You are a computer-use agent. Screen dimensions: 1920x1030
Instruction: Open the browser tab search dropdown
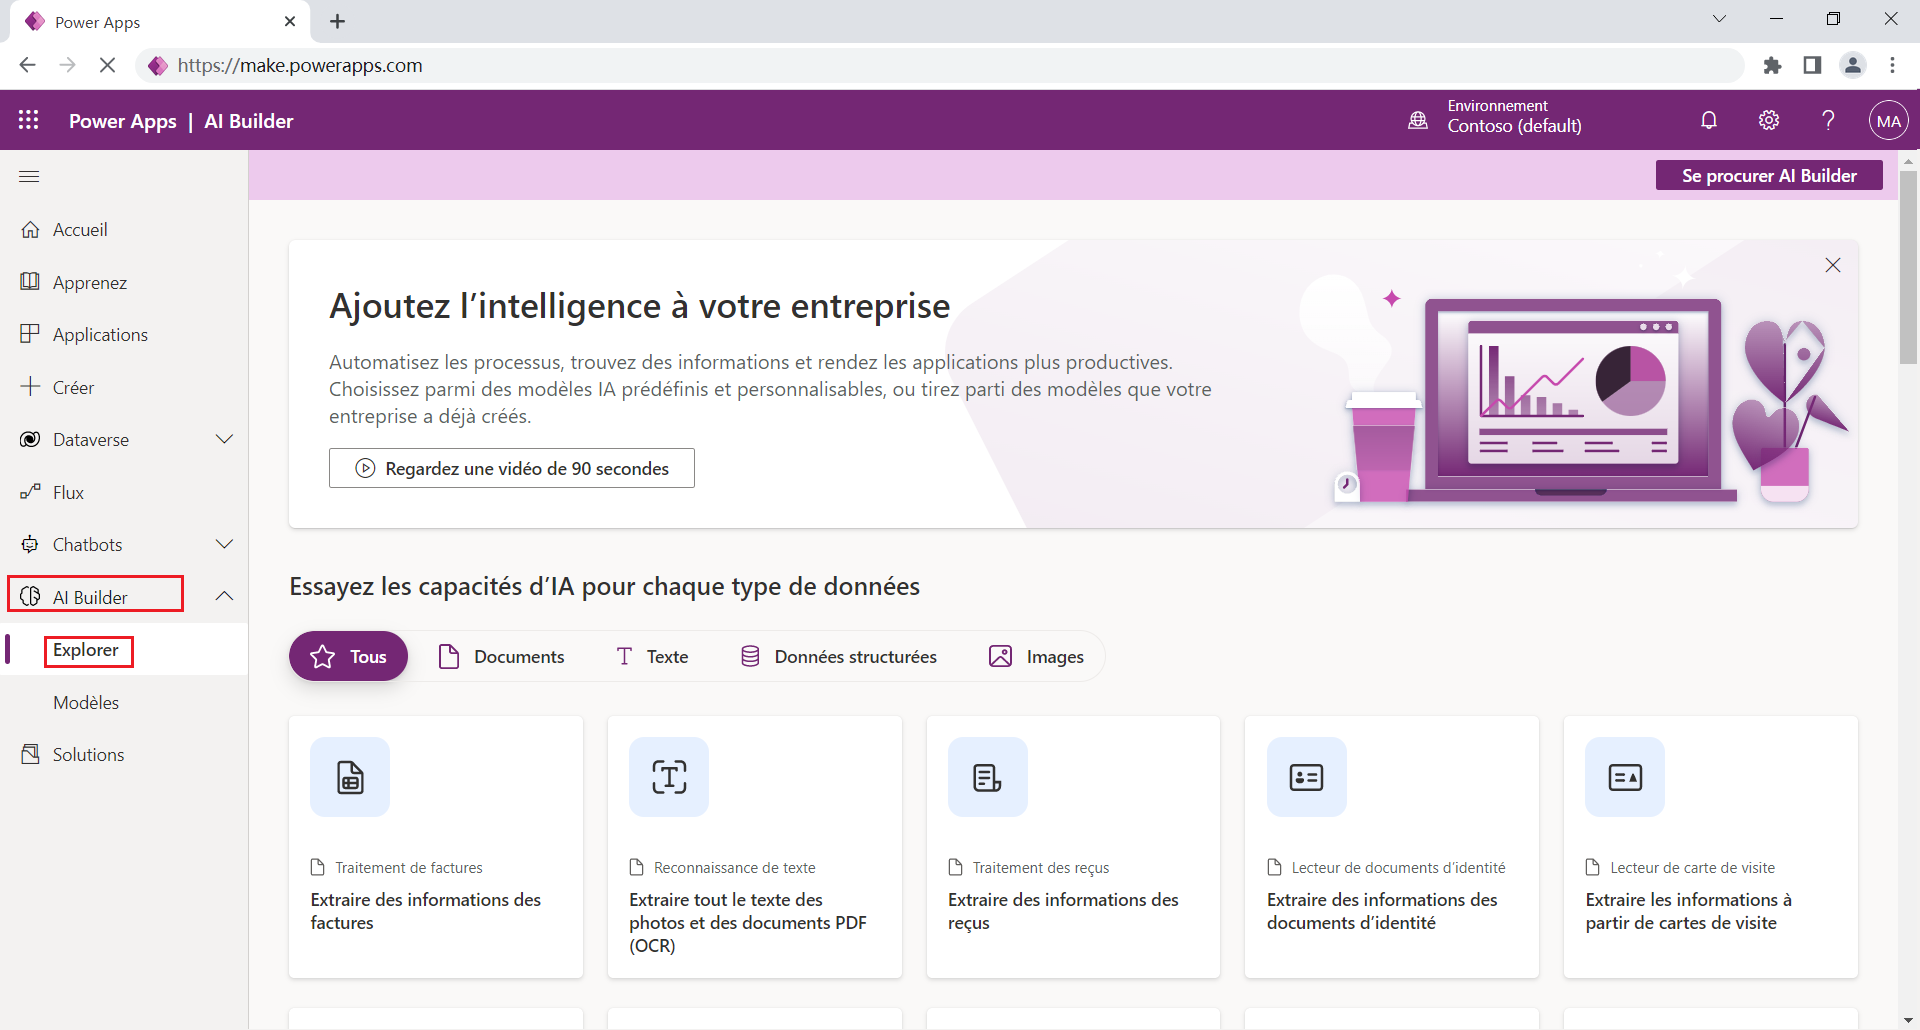[1719, 19]
